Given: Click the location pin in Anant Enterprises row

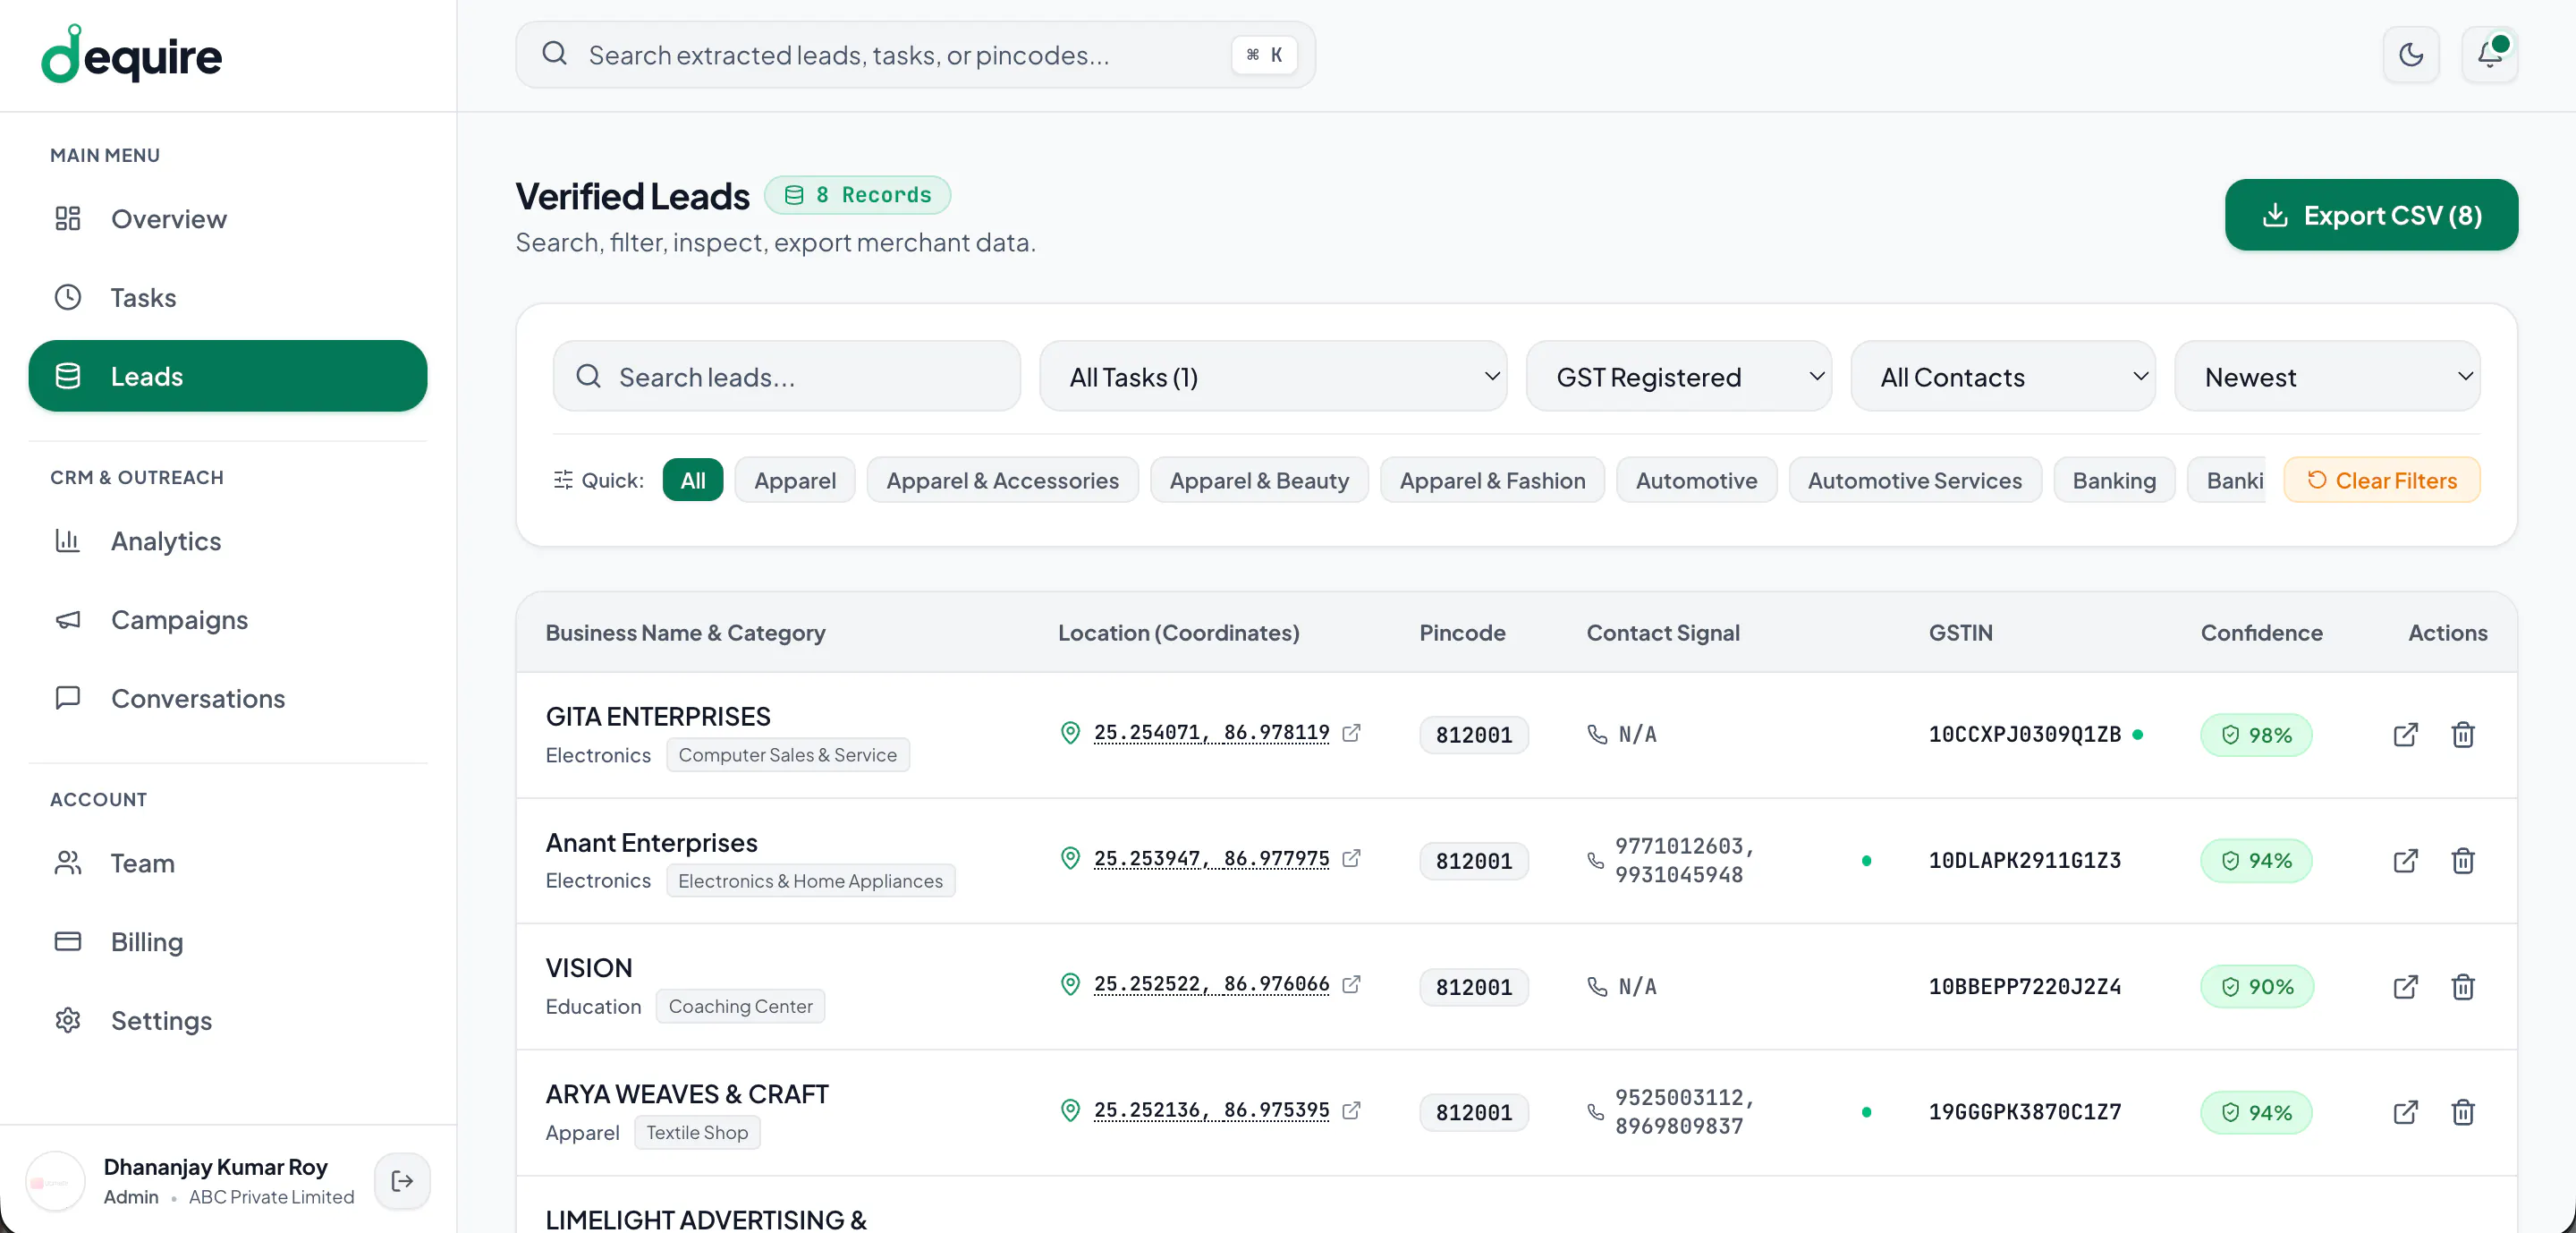Looking at the screenshot, I should [1070, 859].
